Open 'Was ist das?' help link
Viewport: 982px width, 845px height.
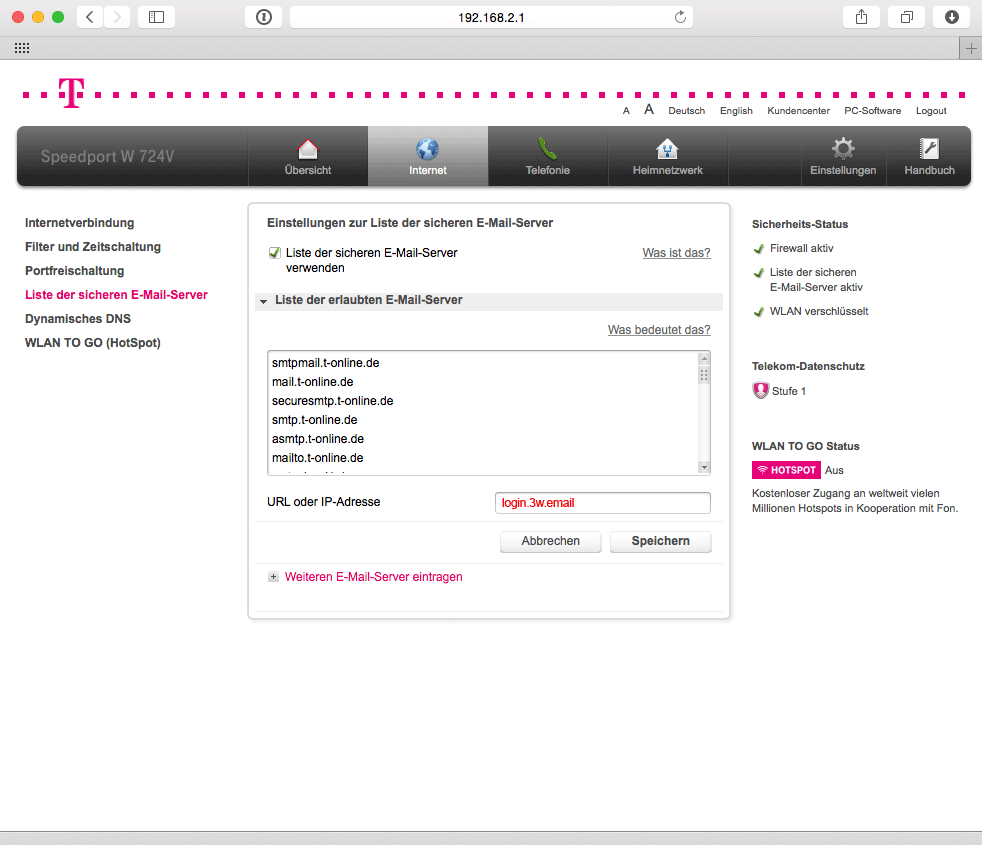pos(676,253)
